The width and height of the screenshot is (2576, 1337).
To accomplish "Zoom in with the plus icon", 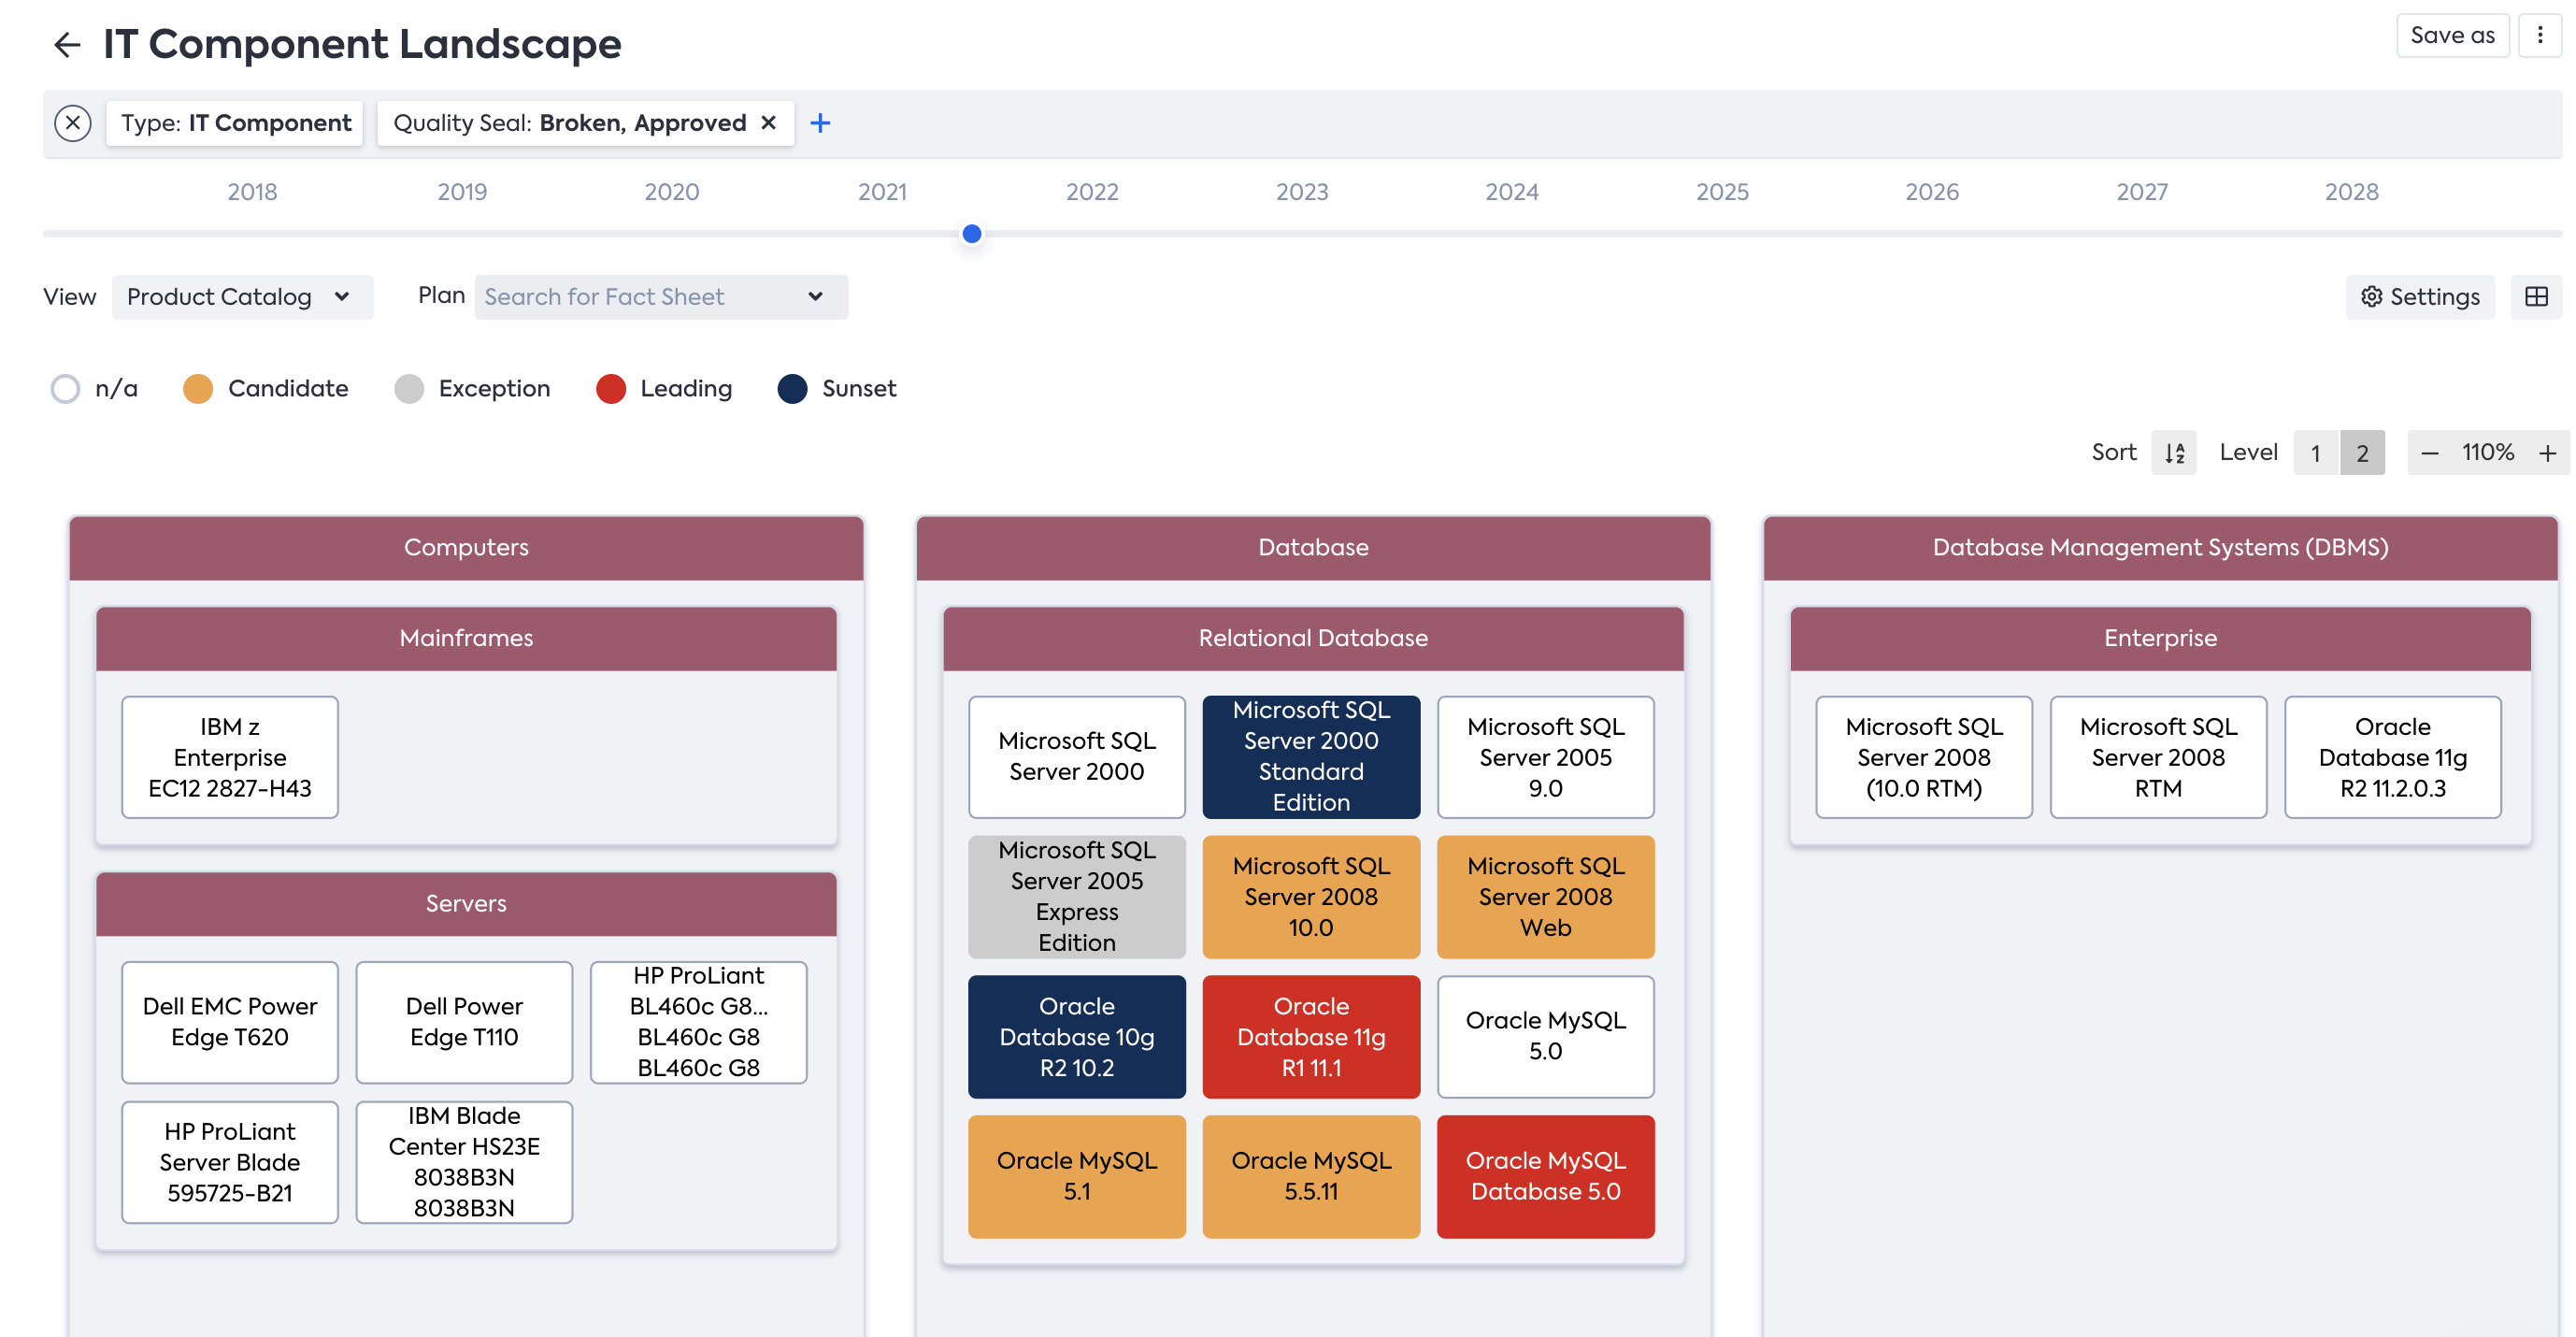I will click(2547, 453).
